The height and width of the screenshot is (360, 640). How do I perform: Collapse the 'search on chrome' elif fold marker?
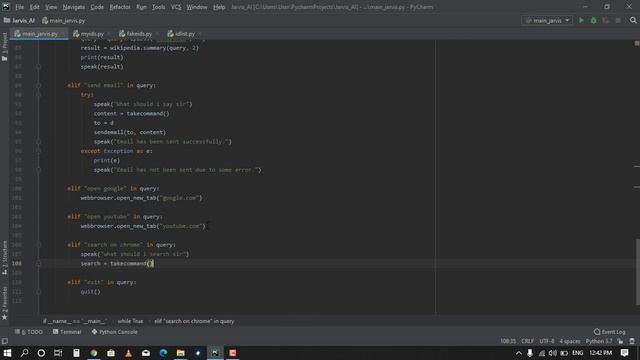(x=39, y=245)
